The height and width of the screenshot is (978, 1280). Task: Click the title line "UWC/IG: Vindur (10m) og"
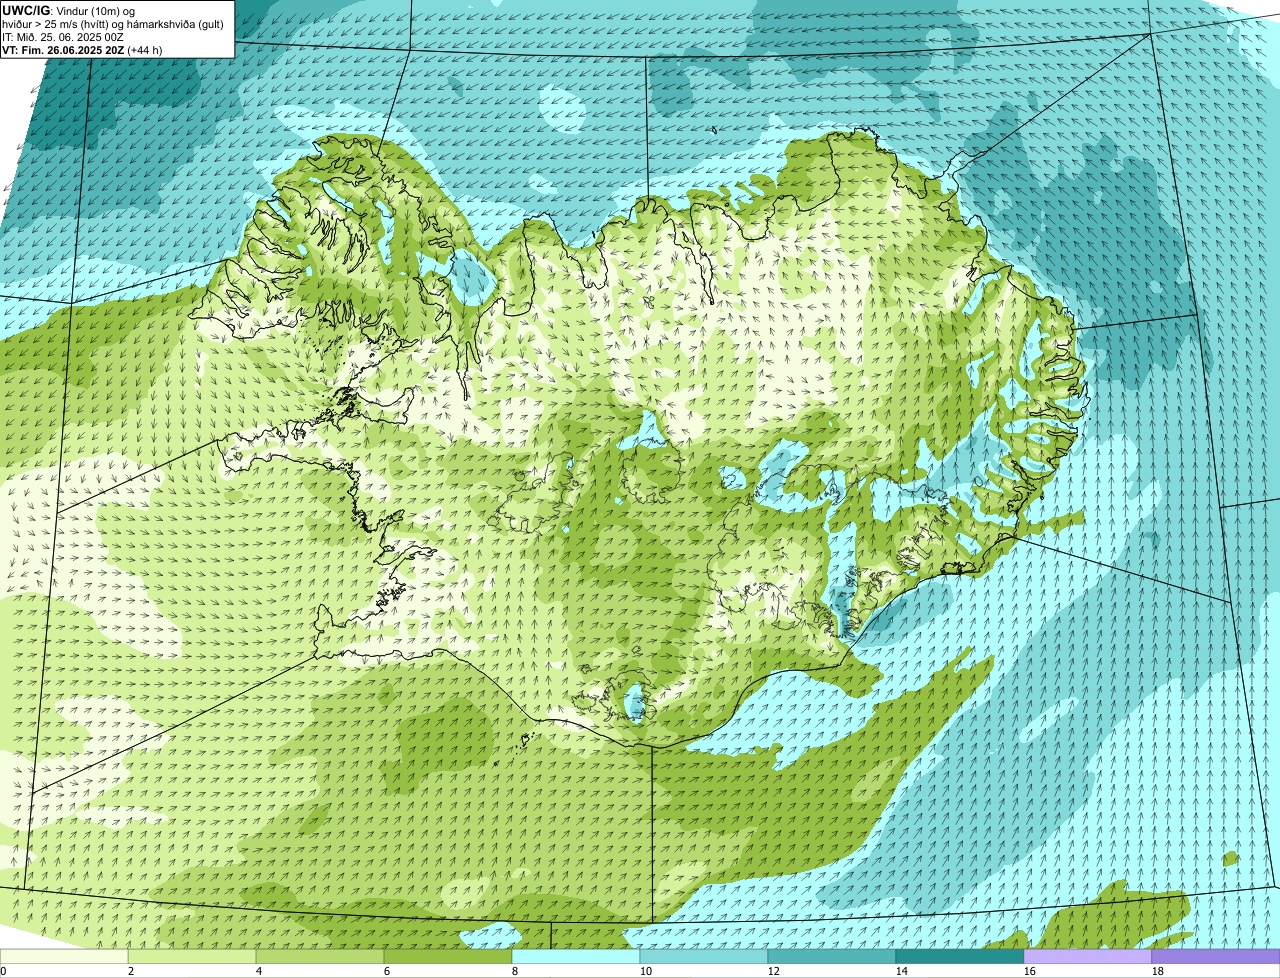tap(68, 10)
